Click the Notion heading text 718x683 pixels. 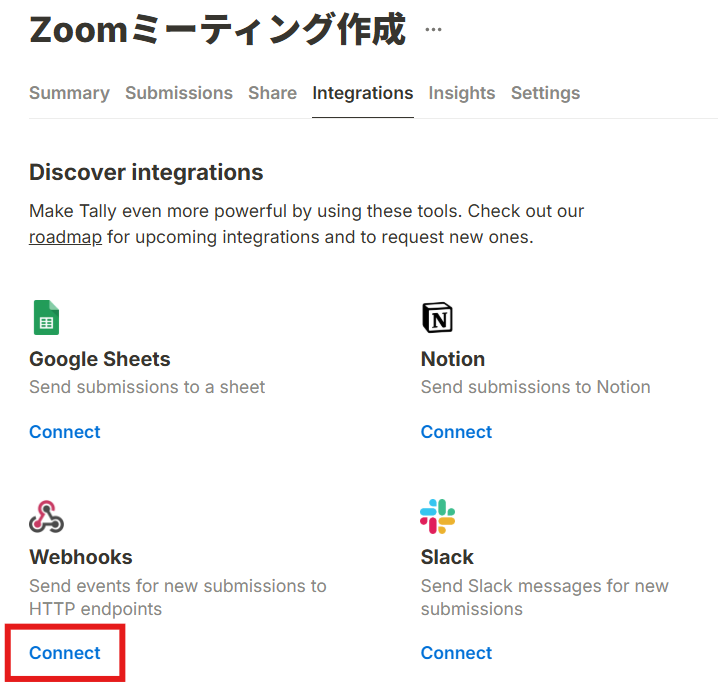453,359
